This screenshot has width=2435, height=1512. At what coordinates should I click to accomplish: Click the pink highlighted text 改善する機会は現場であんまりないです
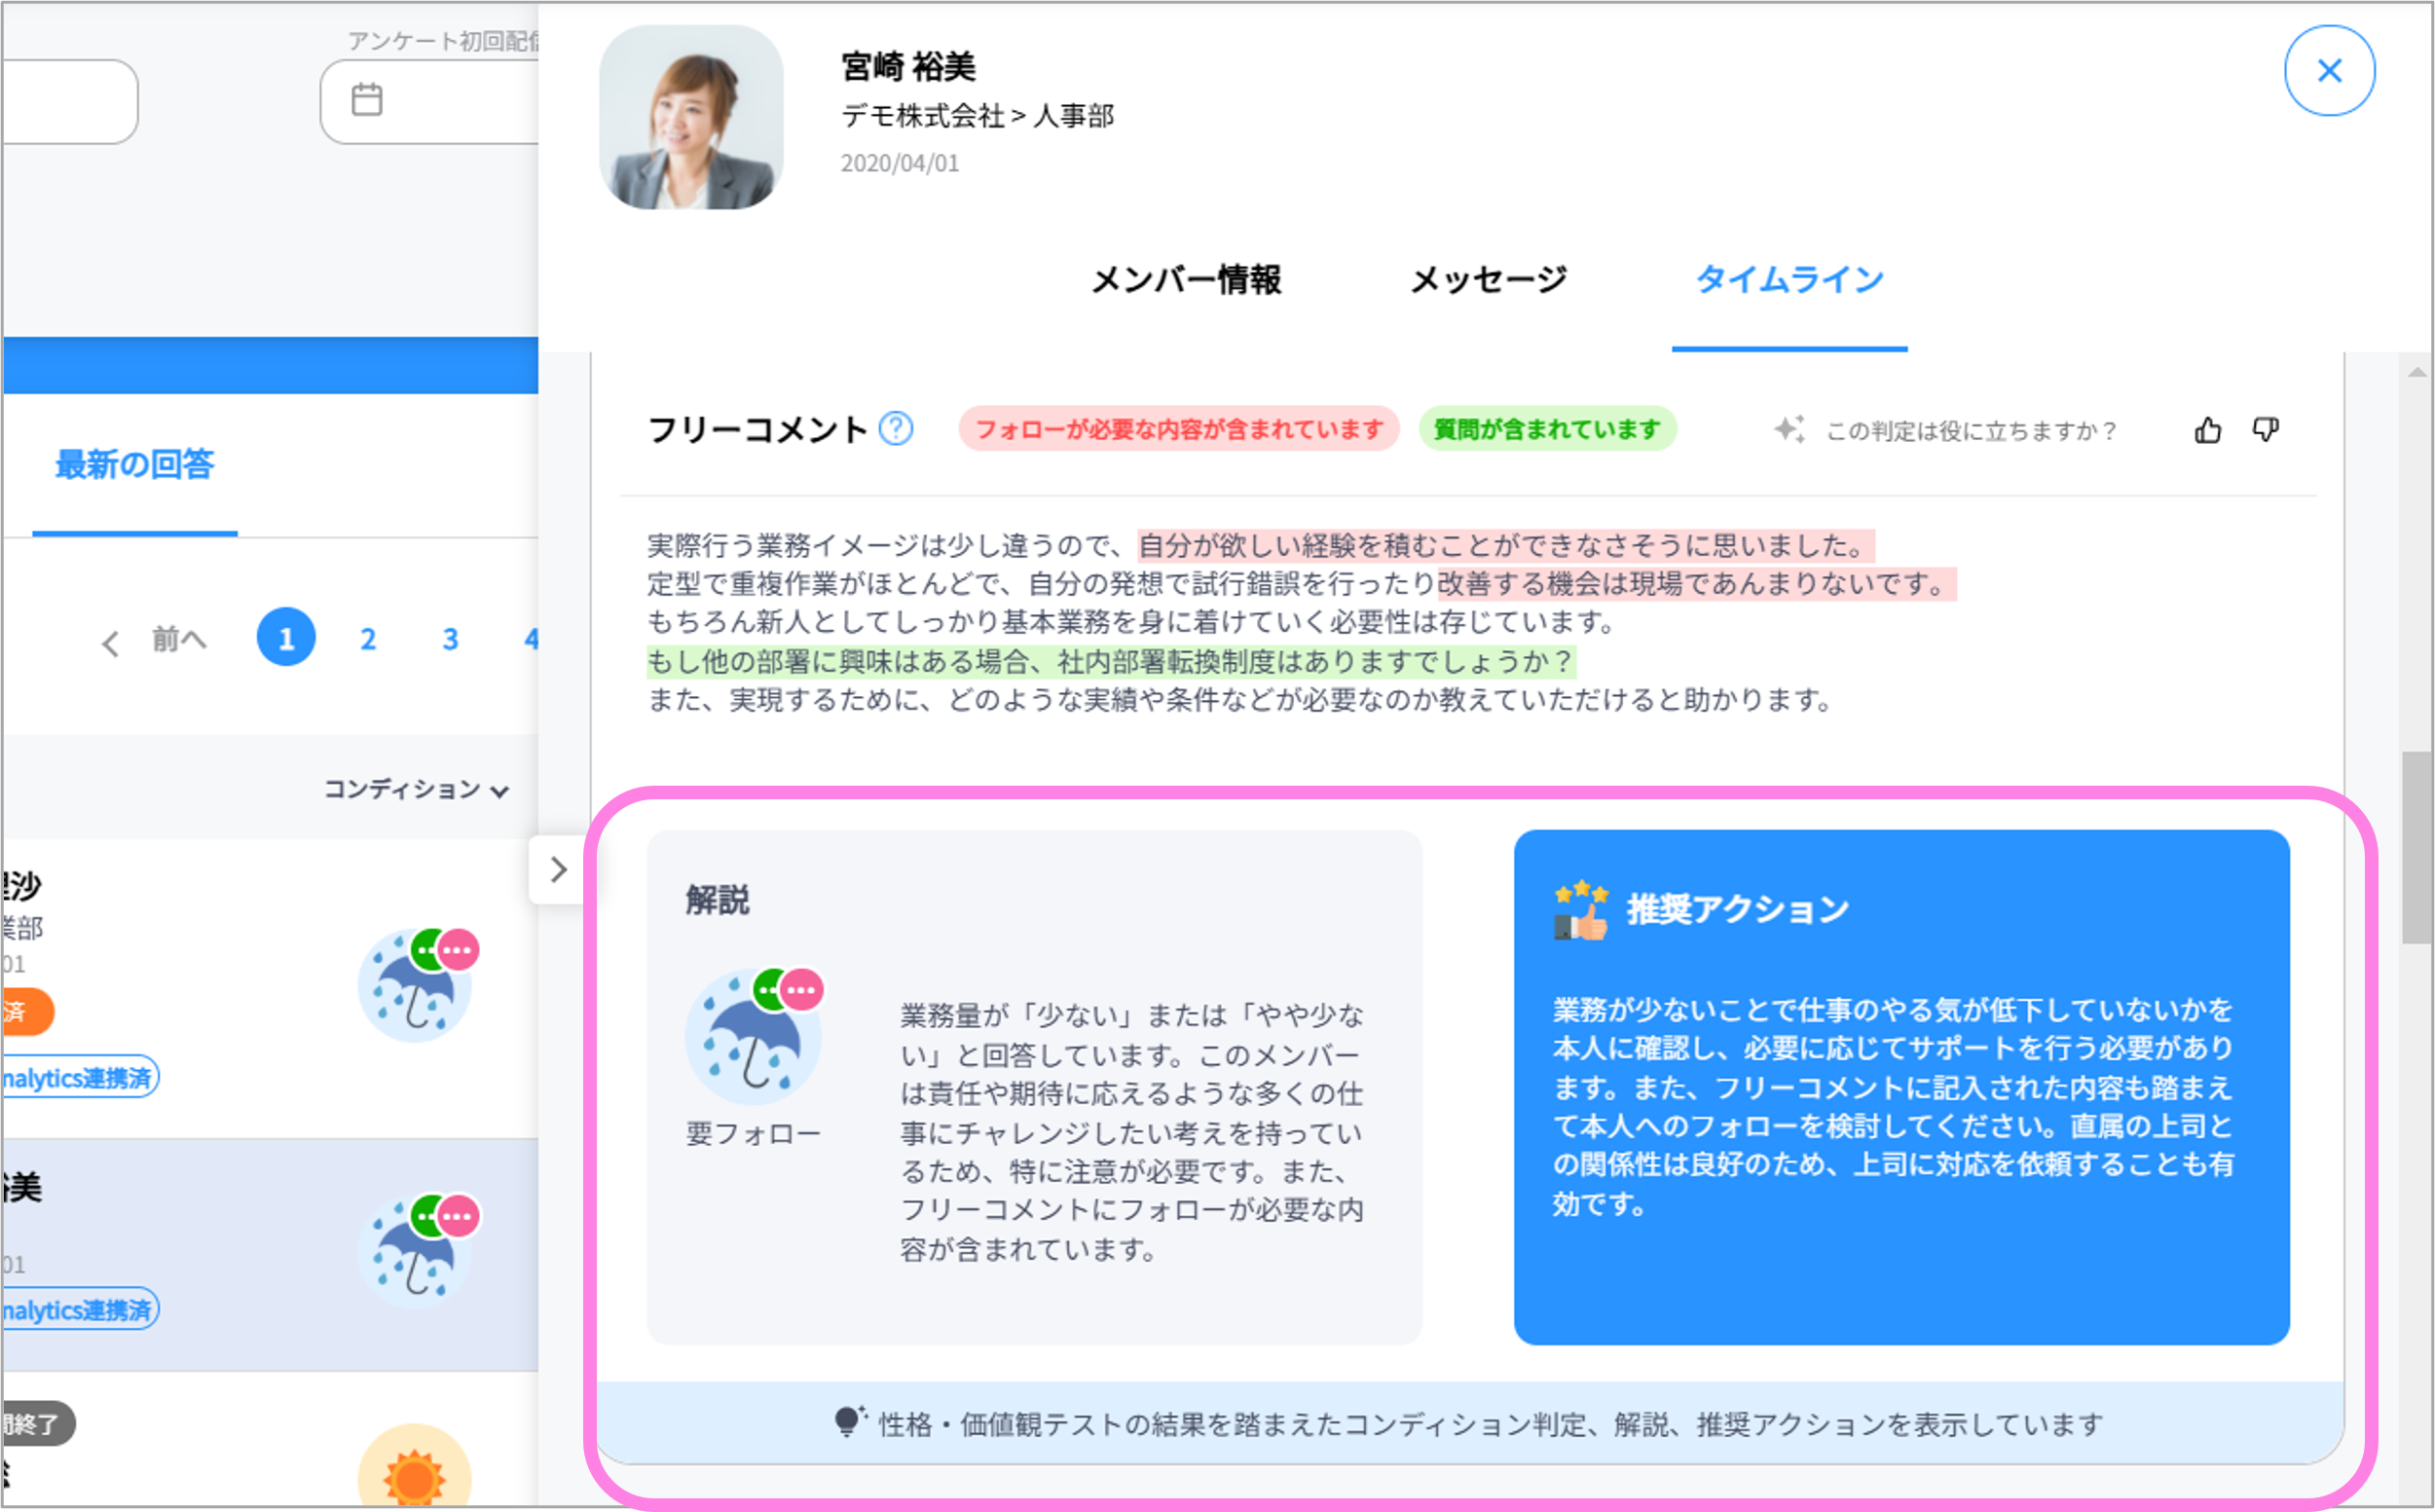1696,584
